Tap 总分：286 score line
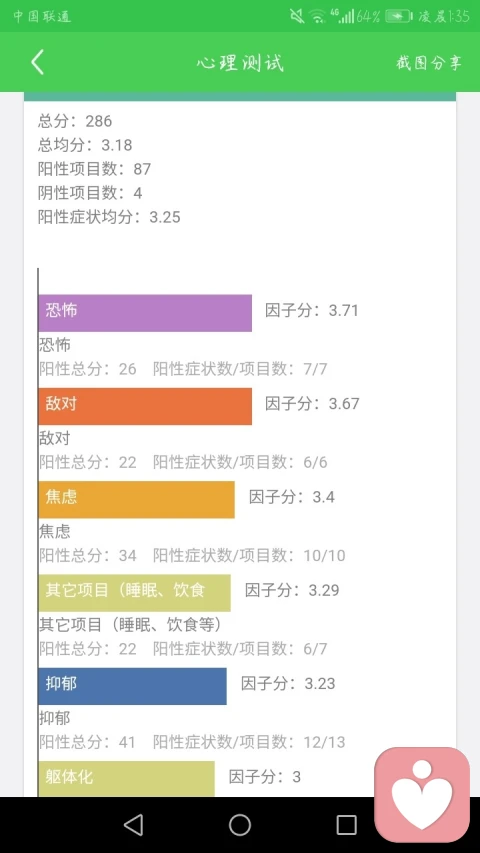Viewport: 480px width, 853px height. 75,121
